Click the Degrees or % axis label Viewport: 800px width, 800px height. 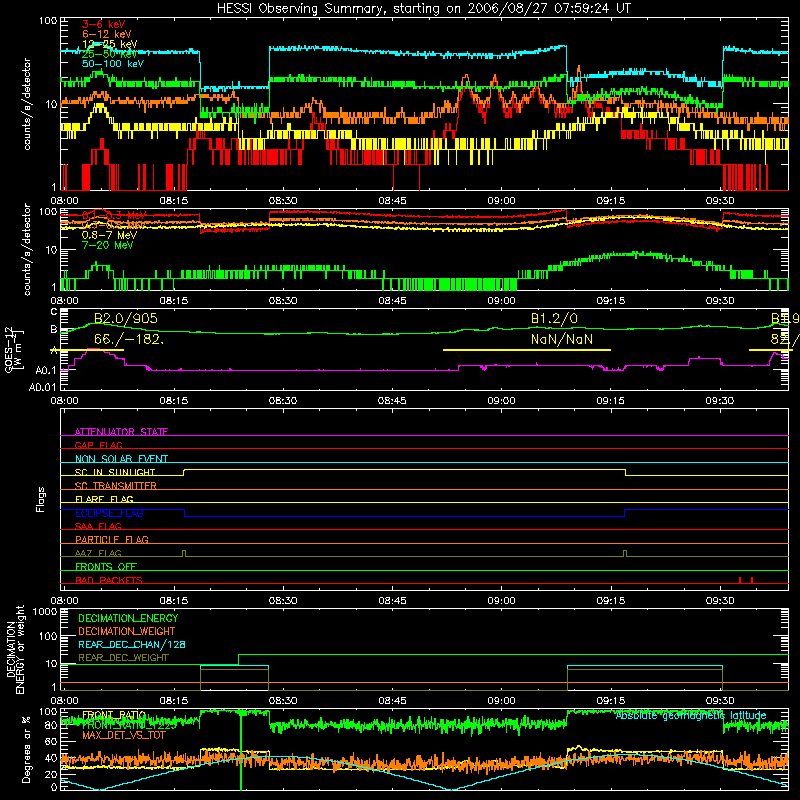click(x=26, y=749)
